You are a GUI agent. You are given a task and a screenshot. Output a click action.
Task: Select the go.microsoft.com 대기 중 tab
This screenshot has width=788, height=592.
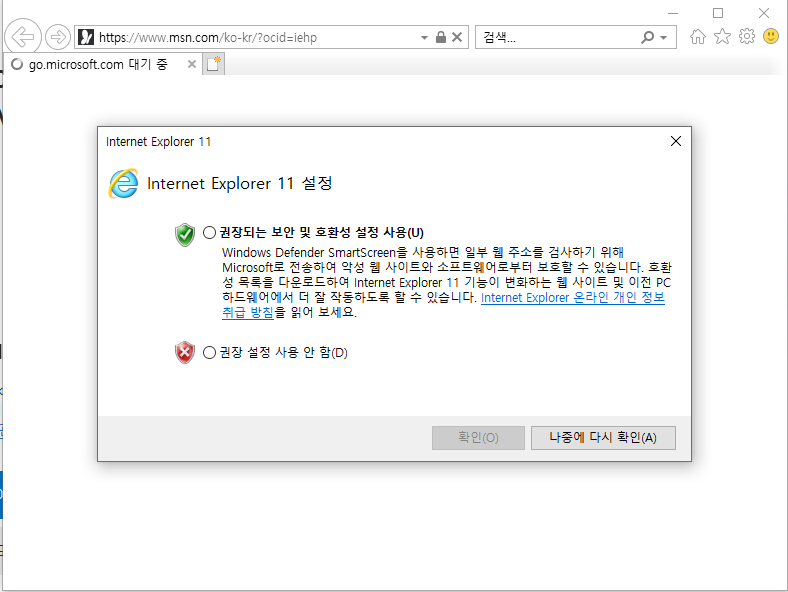pyautogui.click(x=101, y=64)
